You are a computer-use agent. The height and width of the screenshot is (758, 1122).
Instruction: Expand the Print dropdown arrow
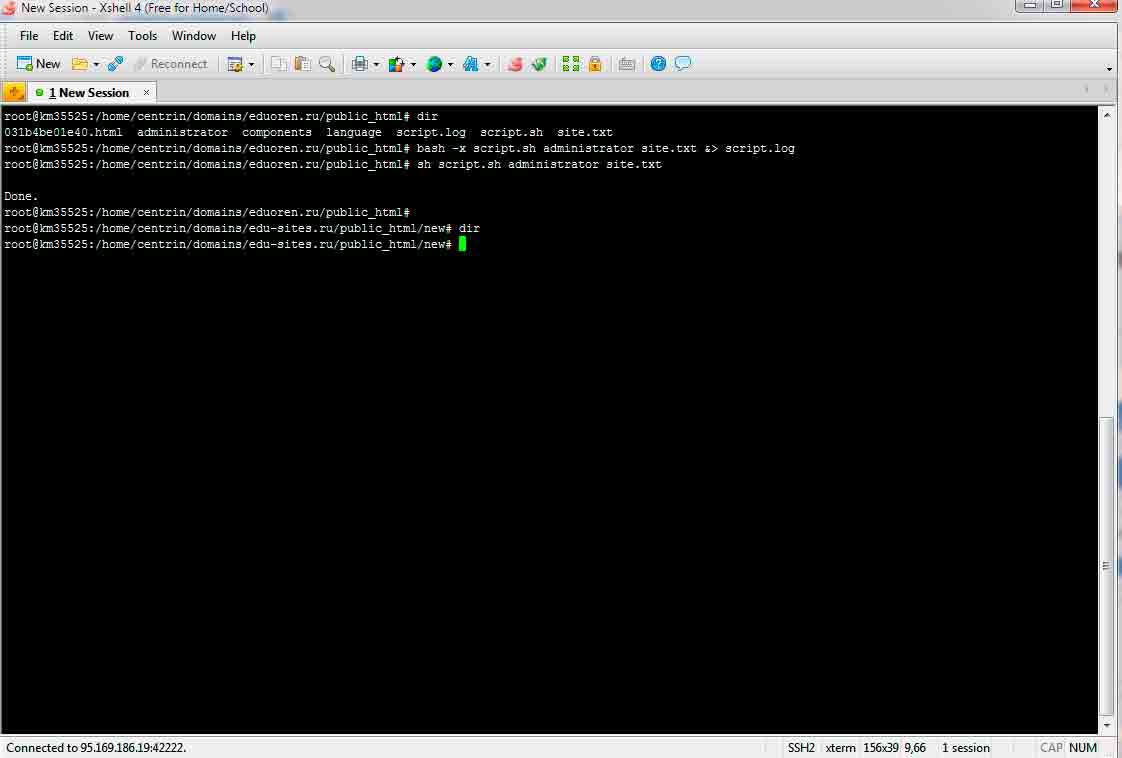[376, 64]
